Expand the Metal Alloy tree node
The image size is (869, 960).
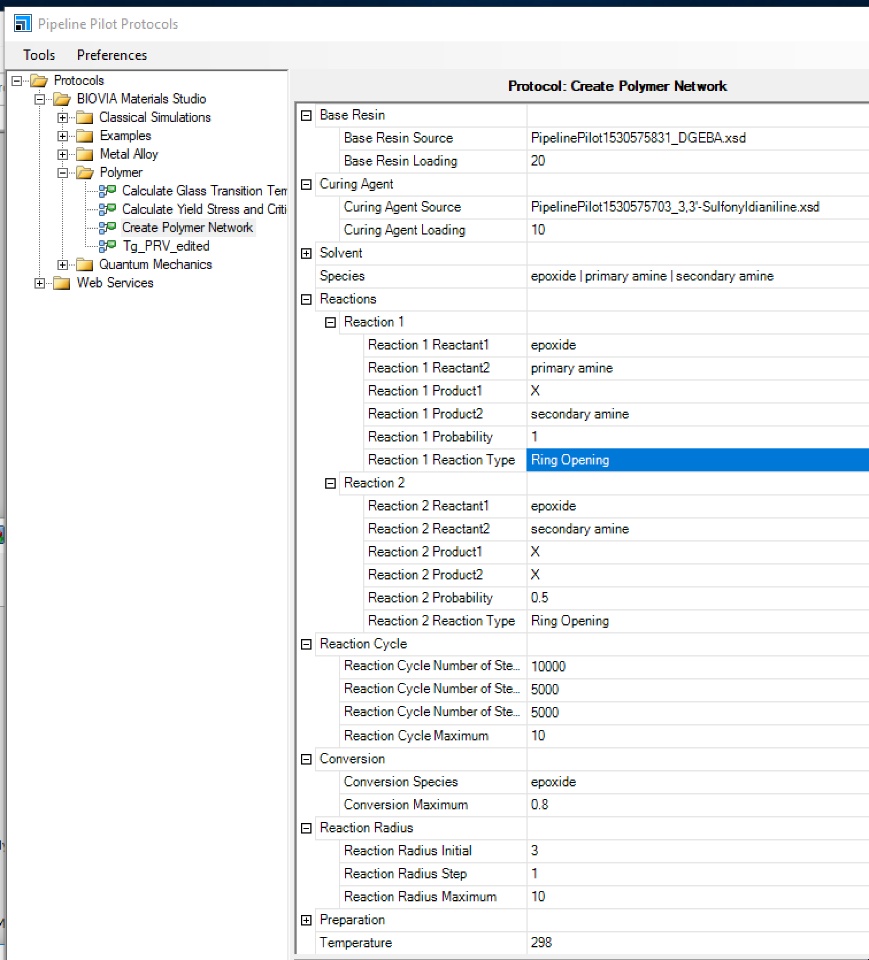click(62, 154)
